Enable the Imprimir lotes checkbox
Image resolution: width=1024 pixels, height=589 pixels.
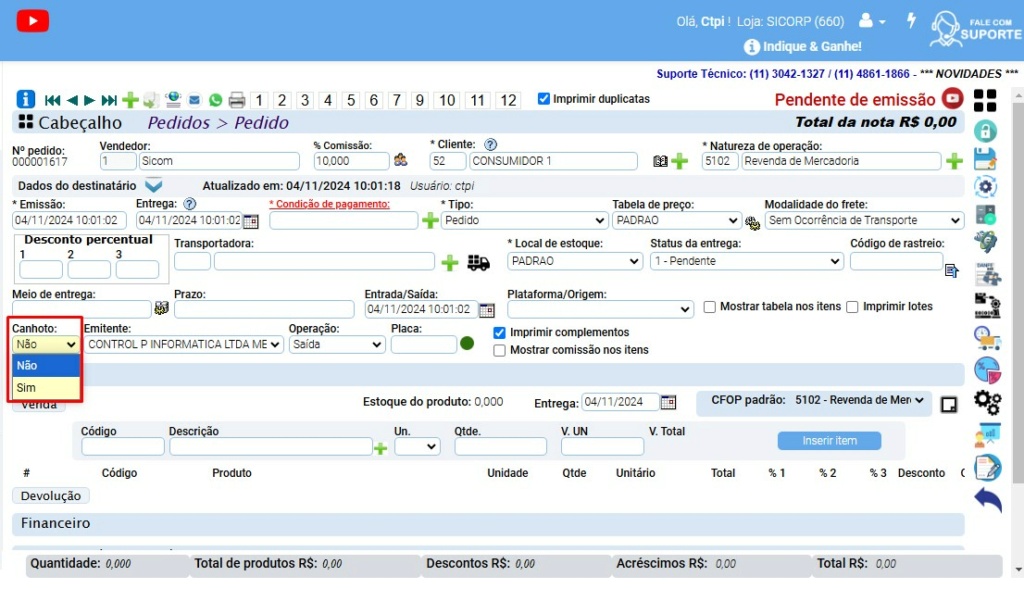click(852, 307)
